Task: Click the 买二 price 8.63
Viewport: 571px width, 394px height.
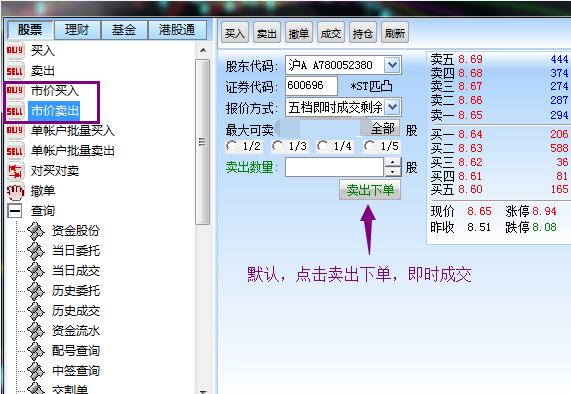Action: [x=470, y=148]
